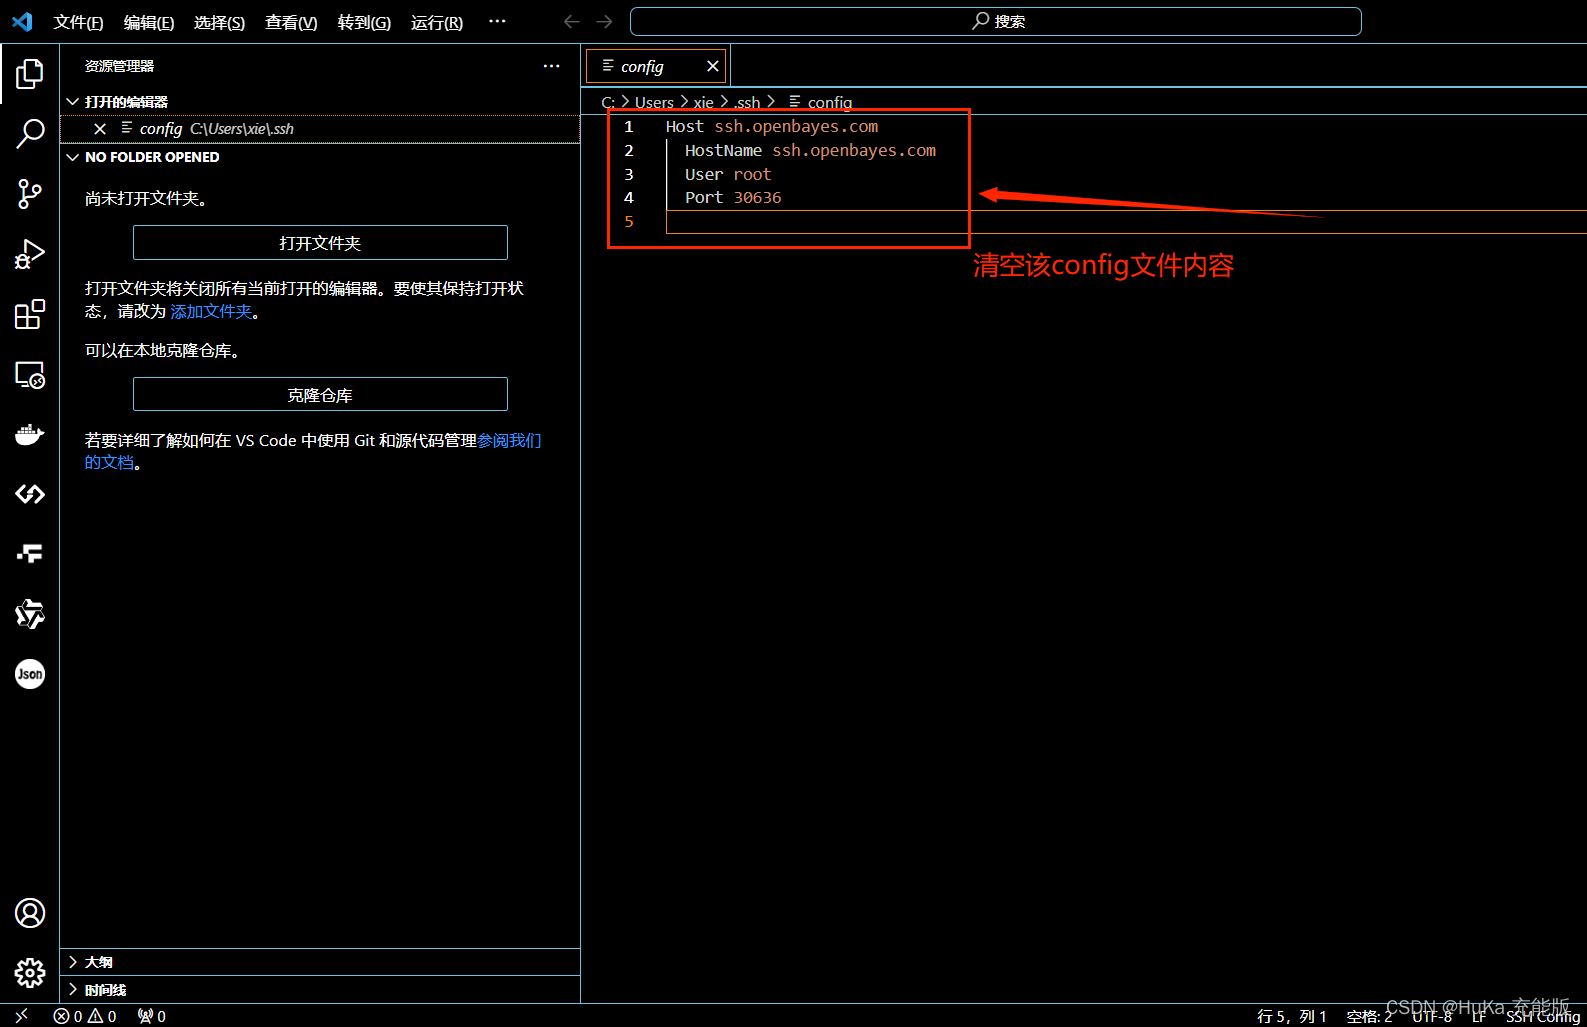The image size is (1587, 1027).
Task: Follow the 添加文件夹 link
Action: tap(211, 311)
